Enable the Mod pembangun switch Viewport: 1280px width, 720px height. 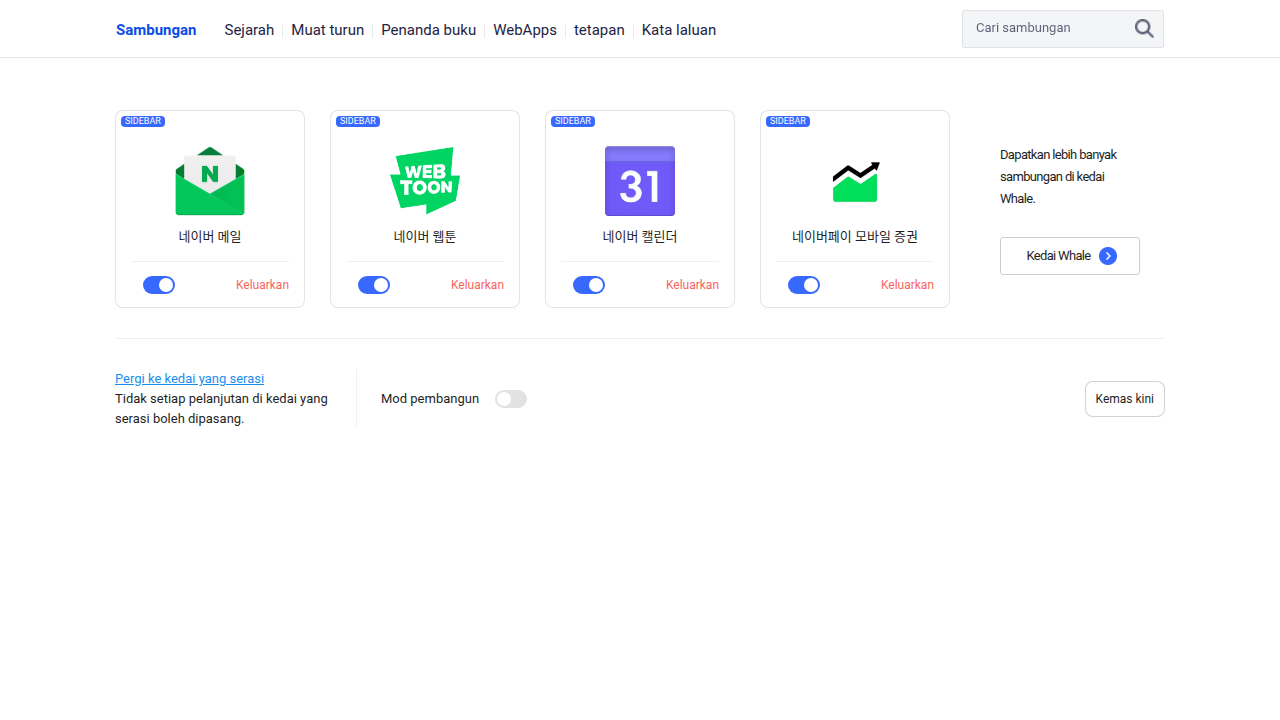(x=511, y=399)
